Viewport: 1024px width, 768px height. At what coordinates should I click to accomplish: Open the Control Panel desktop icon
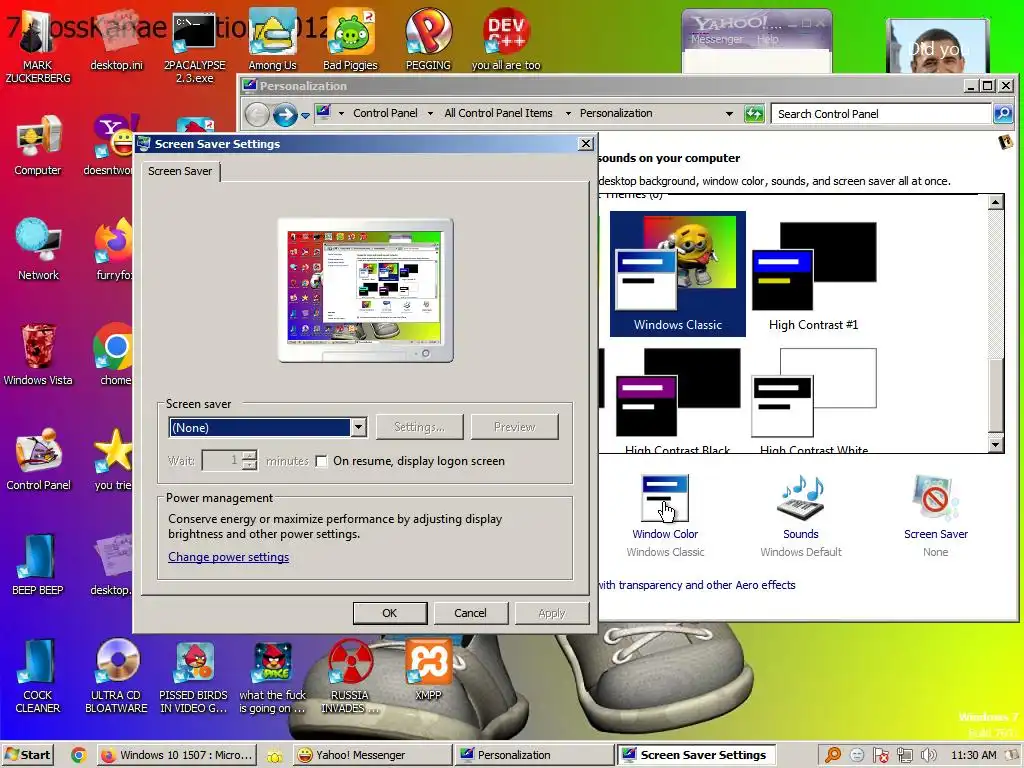(38, 459)
